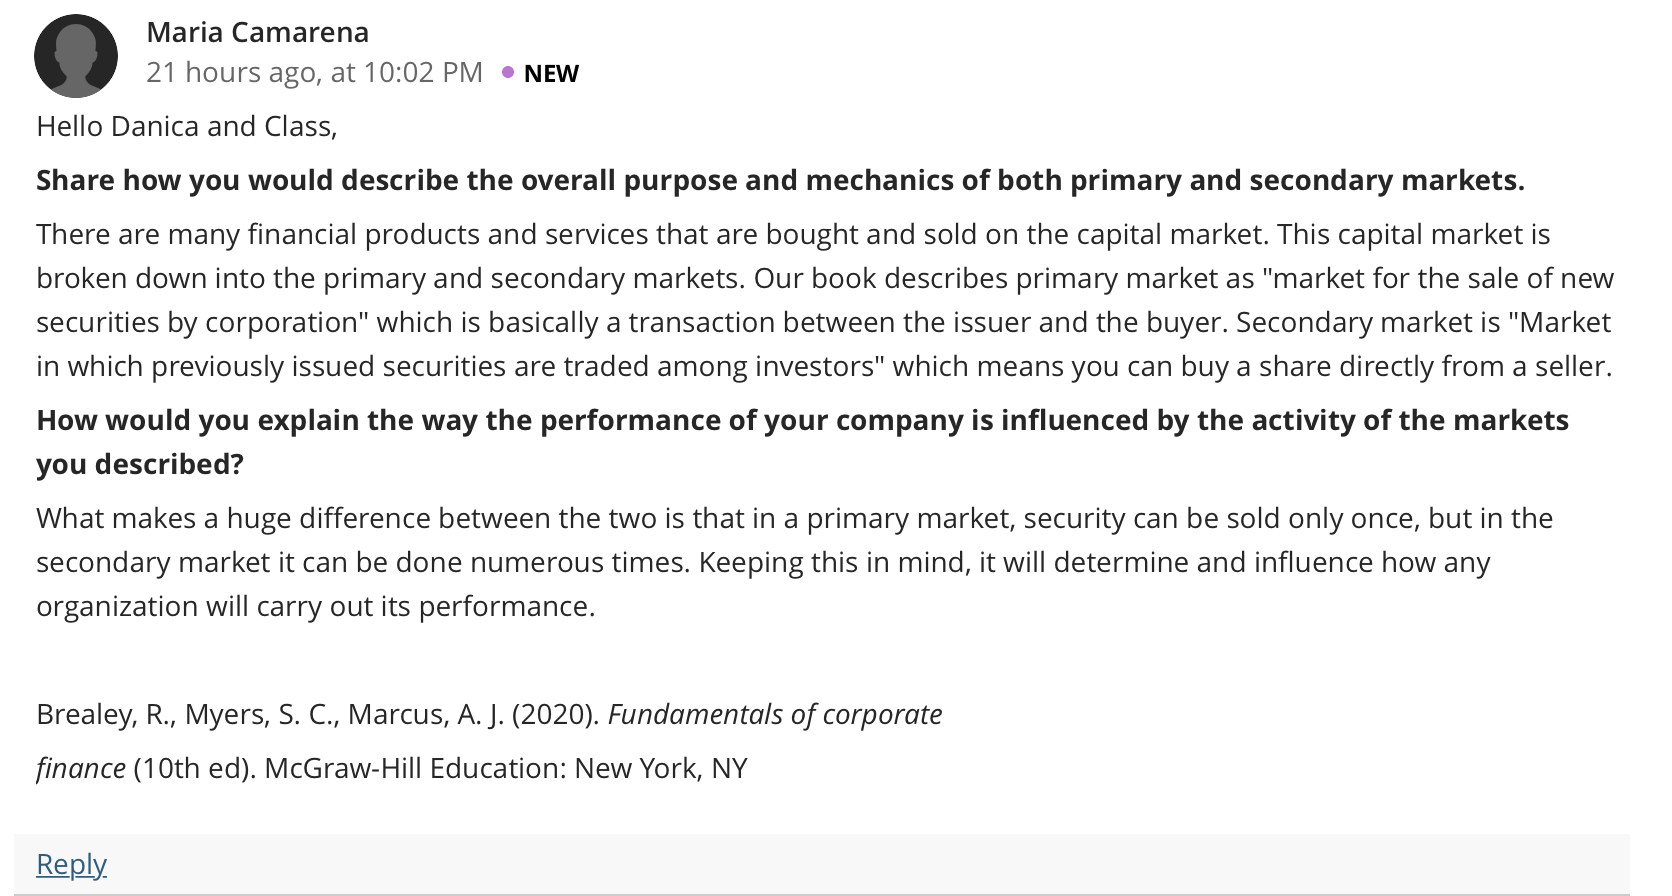Select the author name Maria Camarena
Image resolution: width=1672 pixels, height=896 pixels.
pyautogui.click(x=258, y=32)
